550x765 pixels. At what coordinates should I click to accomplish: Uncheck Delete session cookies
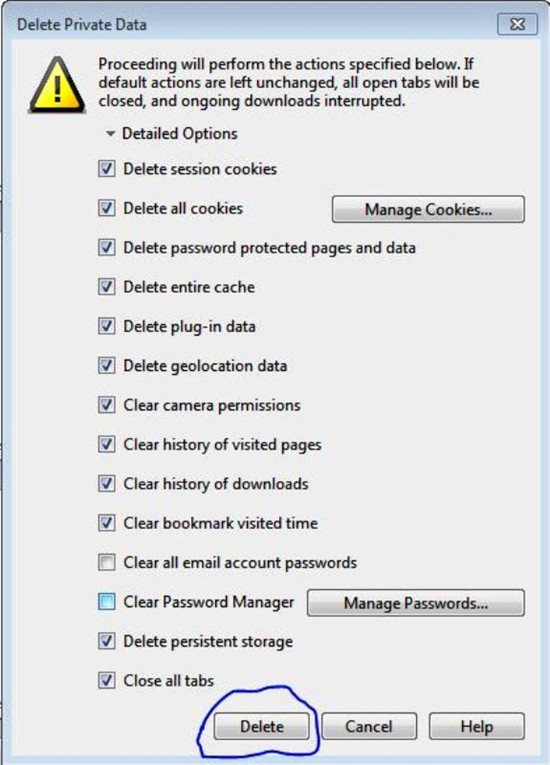click(106, 169)
